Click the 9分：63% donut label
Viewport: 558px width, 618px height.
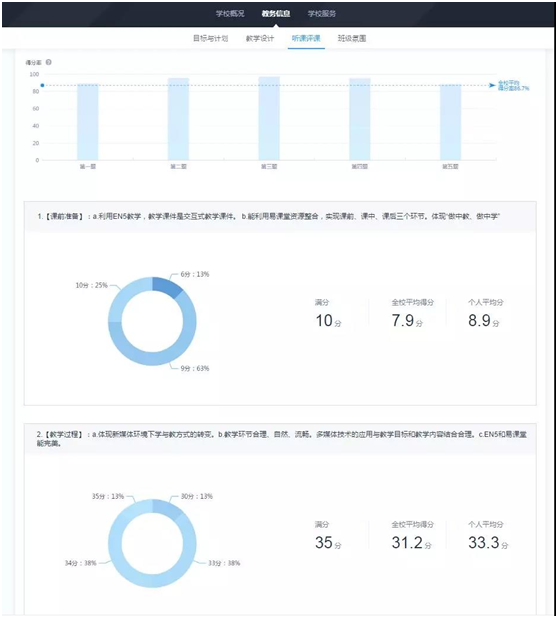click(195, 369)
